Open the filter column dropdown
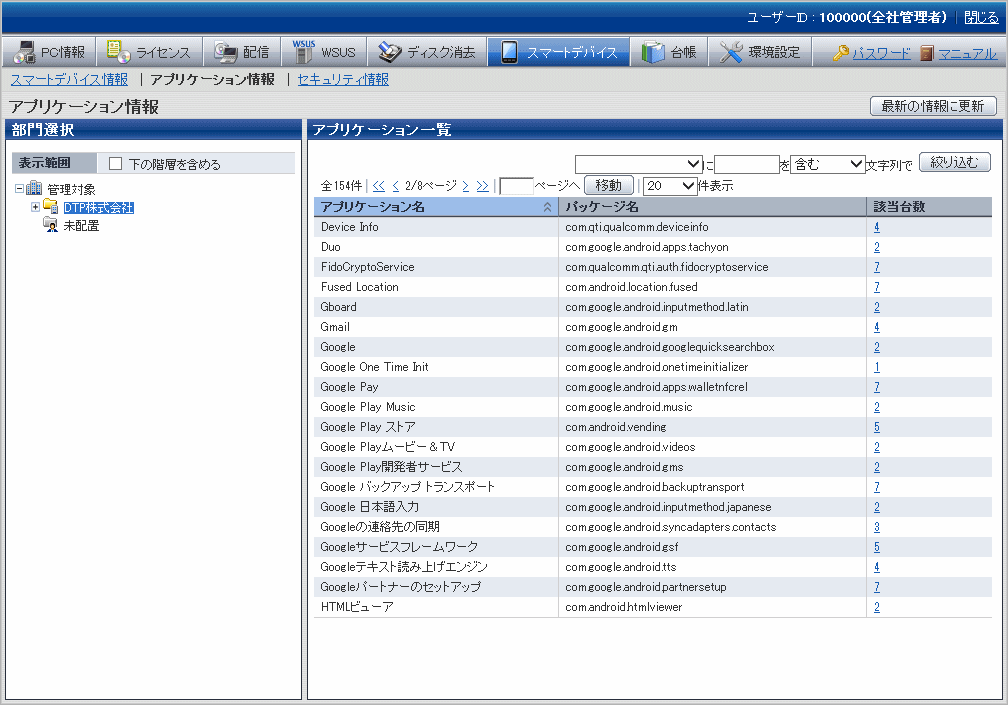Viewport: 1008px width, 705px height. pyautogui.click(x=639, y=164)
